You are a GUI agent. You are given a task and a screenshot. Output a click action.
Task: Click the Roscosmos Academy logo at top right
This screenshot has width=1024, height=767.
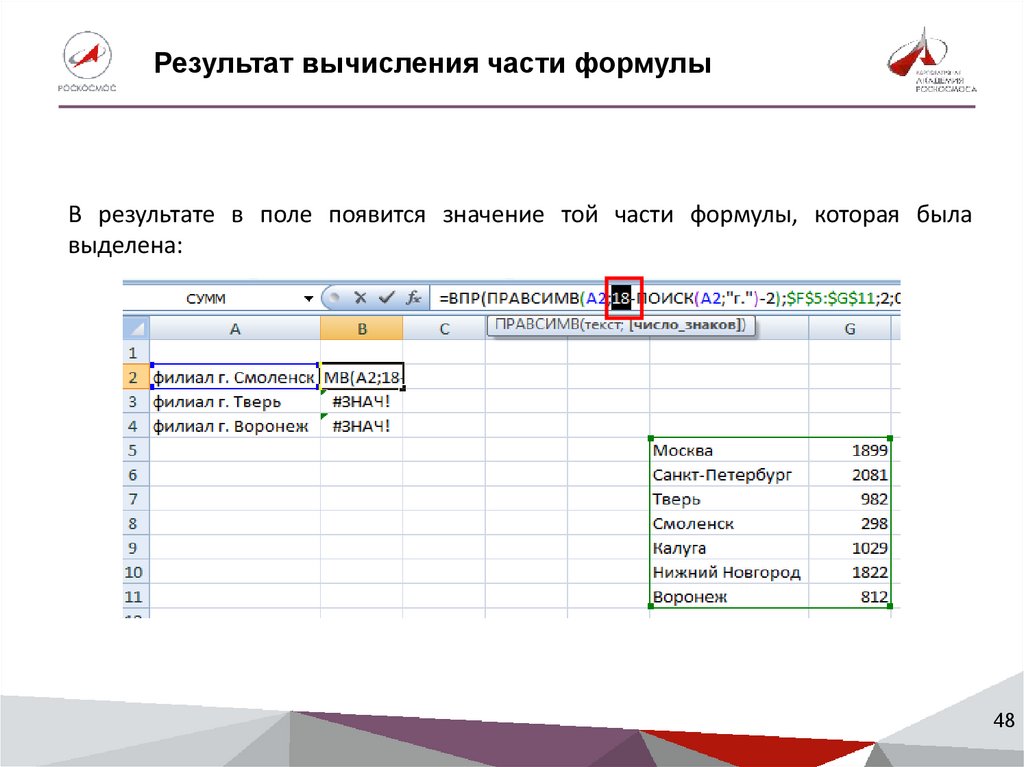pyautogui.click(x=931, y=62)
